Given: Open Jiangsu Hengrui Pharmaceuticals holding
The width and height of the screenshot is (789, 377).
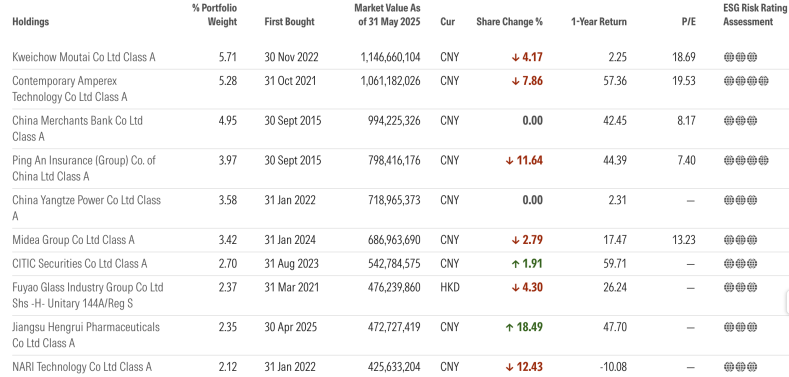Looking at the screenshot, I should [x=86, y=335].
